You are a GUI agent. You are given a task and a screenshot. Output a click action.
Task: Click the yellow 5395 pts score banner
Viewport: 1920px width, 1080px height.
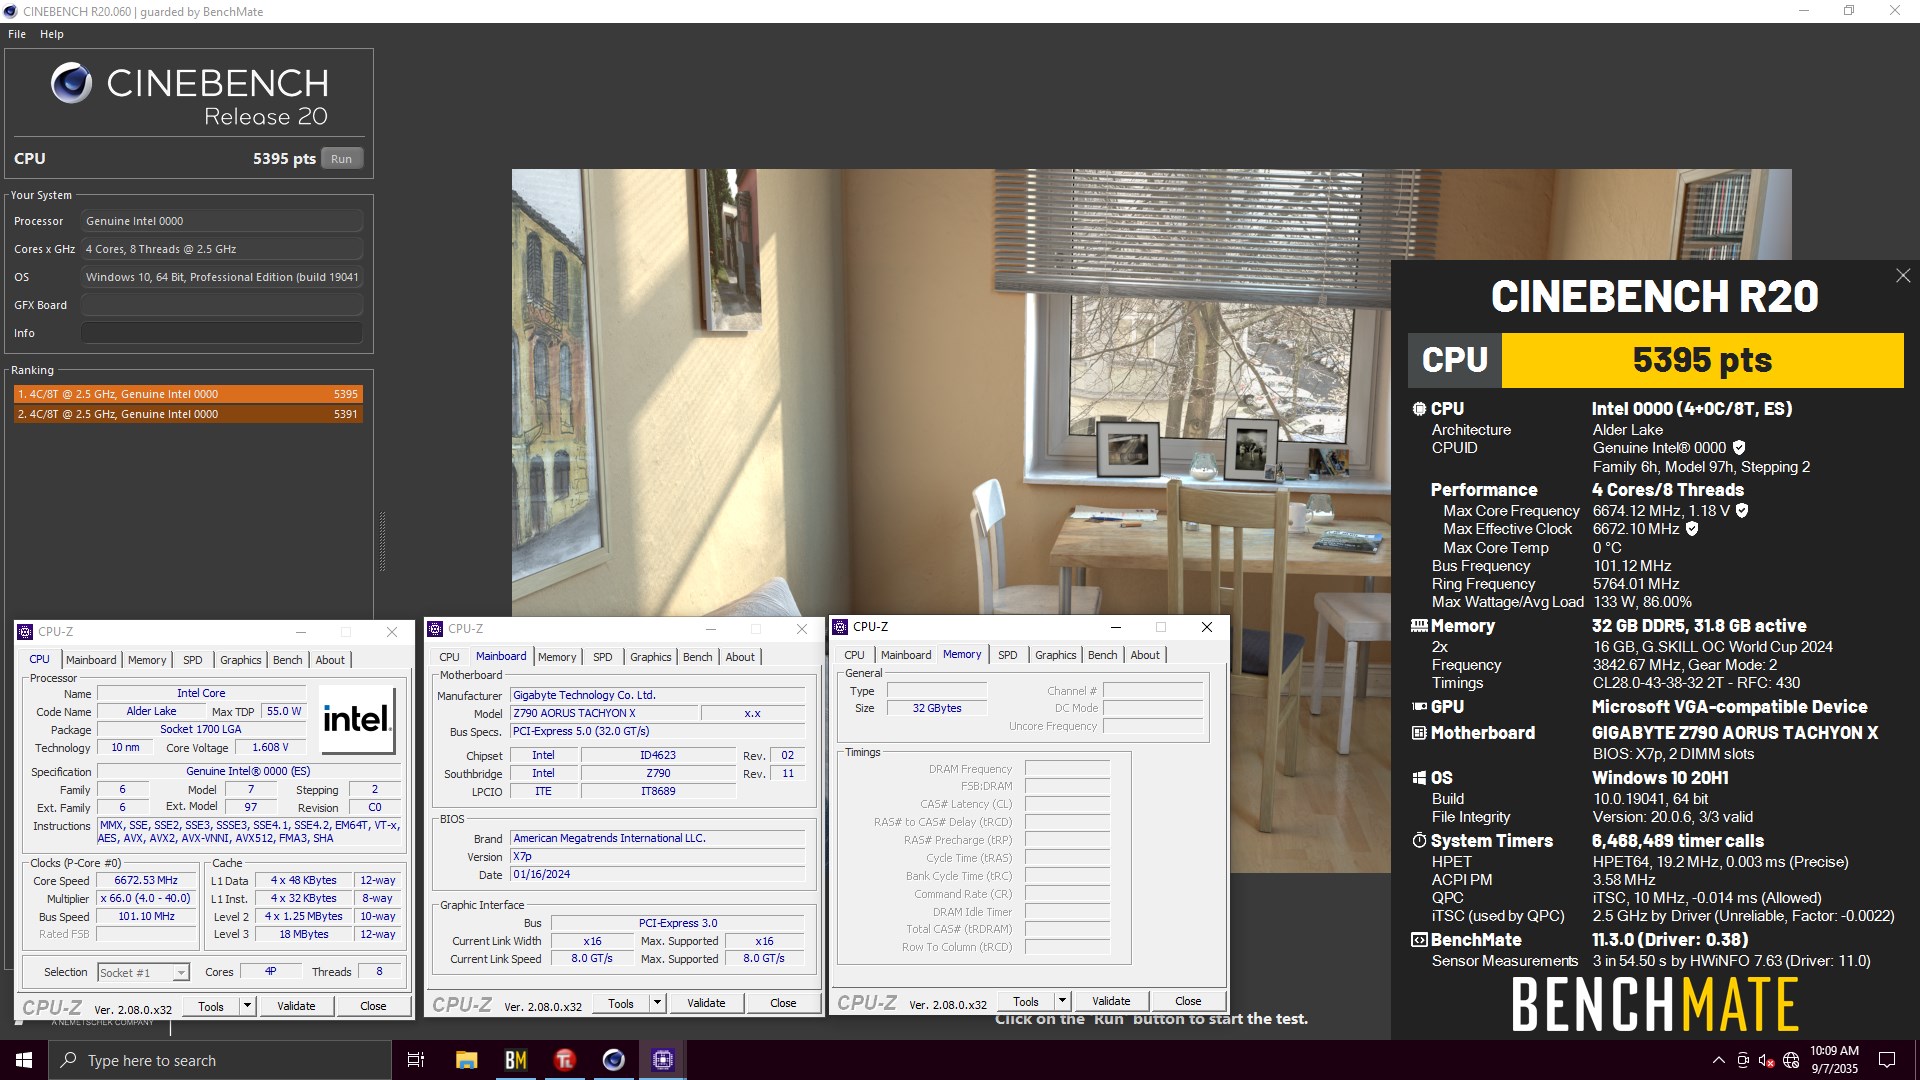(1702, 360)
